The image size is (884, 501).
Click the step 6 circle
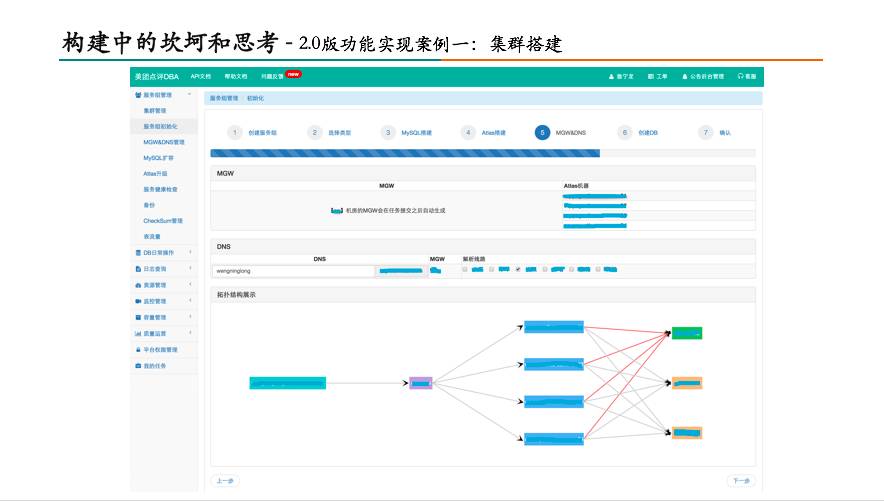click(625, 132)
